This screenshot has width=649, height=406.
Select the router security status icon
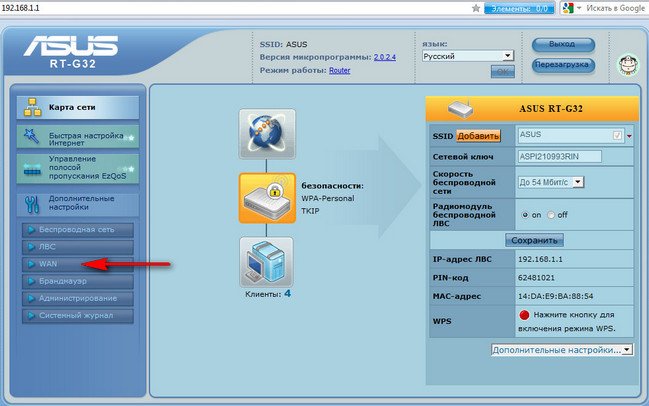tap(267, 197)
